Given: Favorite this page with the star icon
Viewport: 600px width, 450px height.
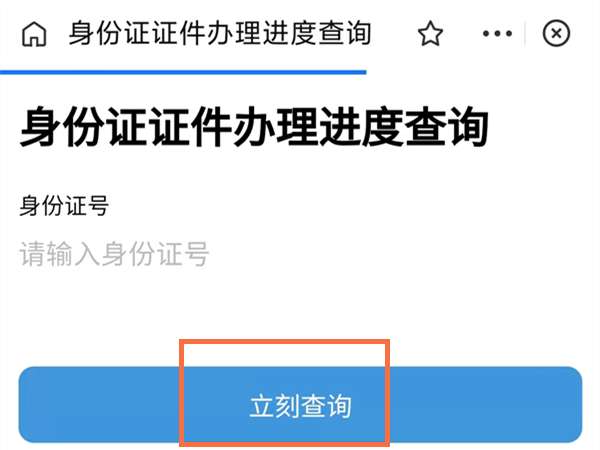Looking at the screenshot, I should (x=430, y=34).
